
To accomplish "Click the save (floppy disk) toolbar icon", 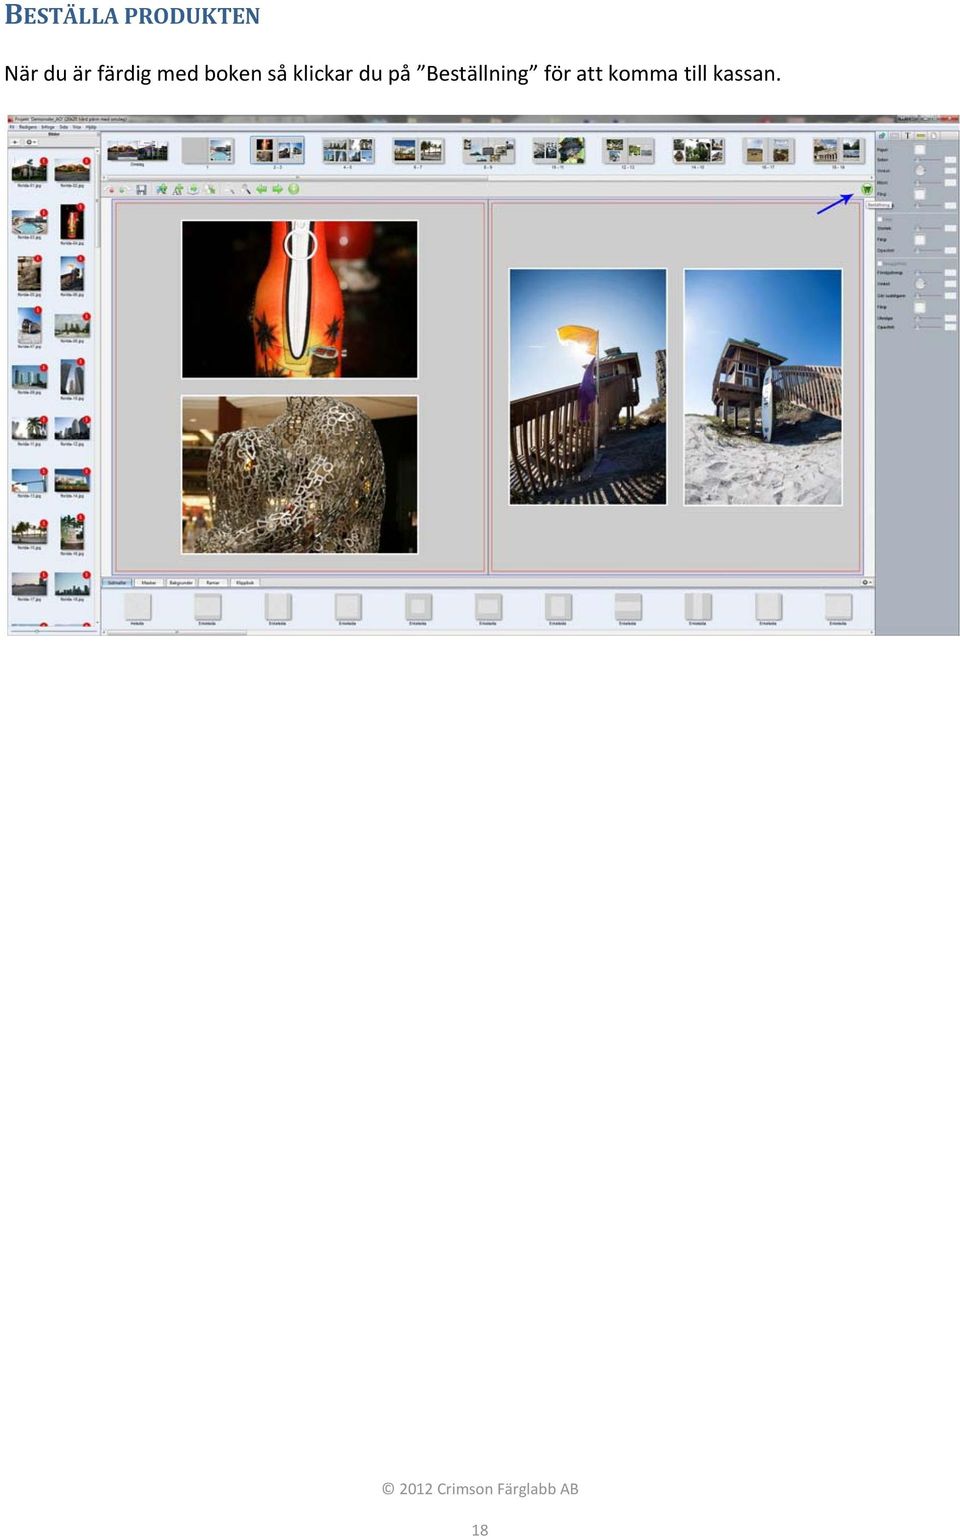I will (x=141, y=189).
